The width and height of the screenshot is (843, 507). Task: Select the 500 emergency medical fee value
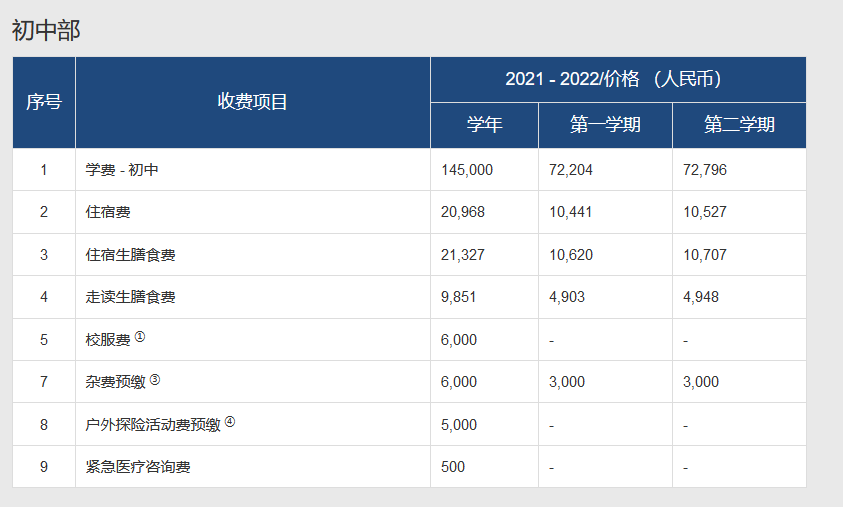tap(453, 467)
